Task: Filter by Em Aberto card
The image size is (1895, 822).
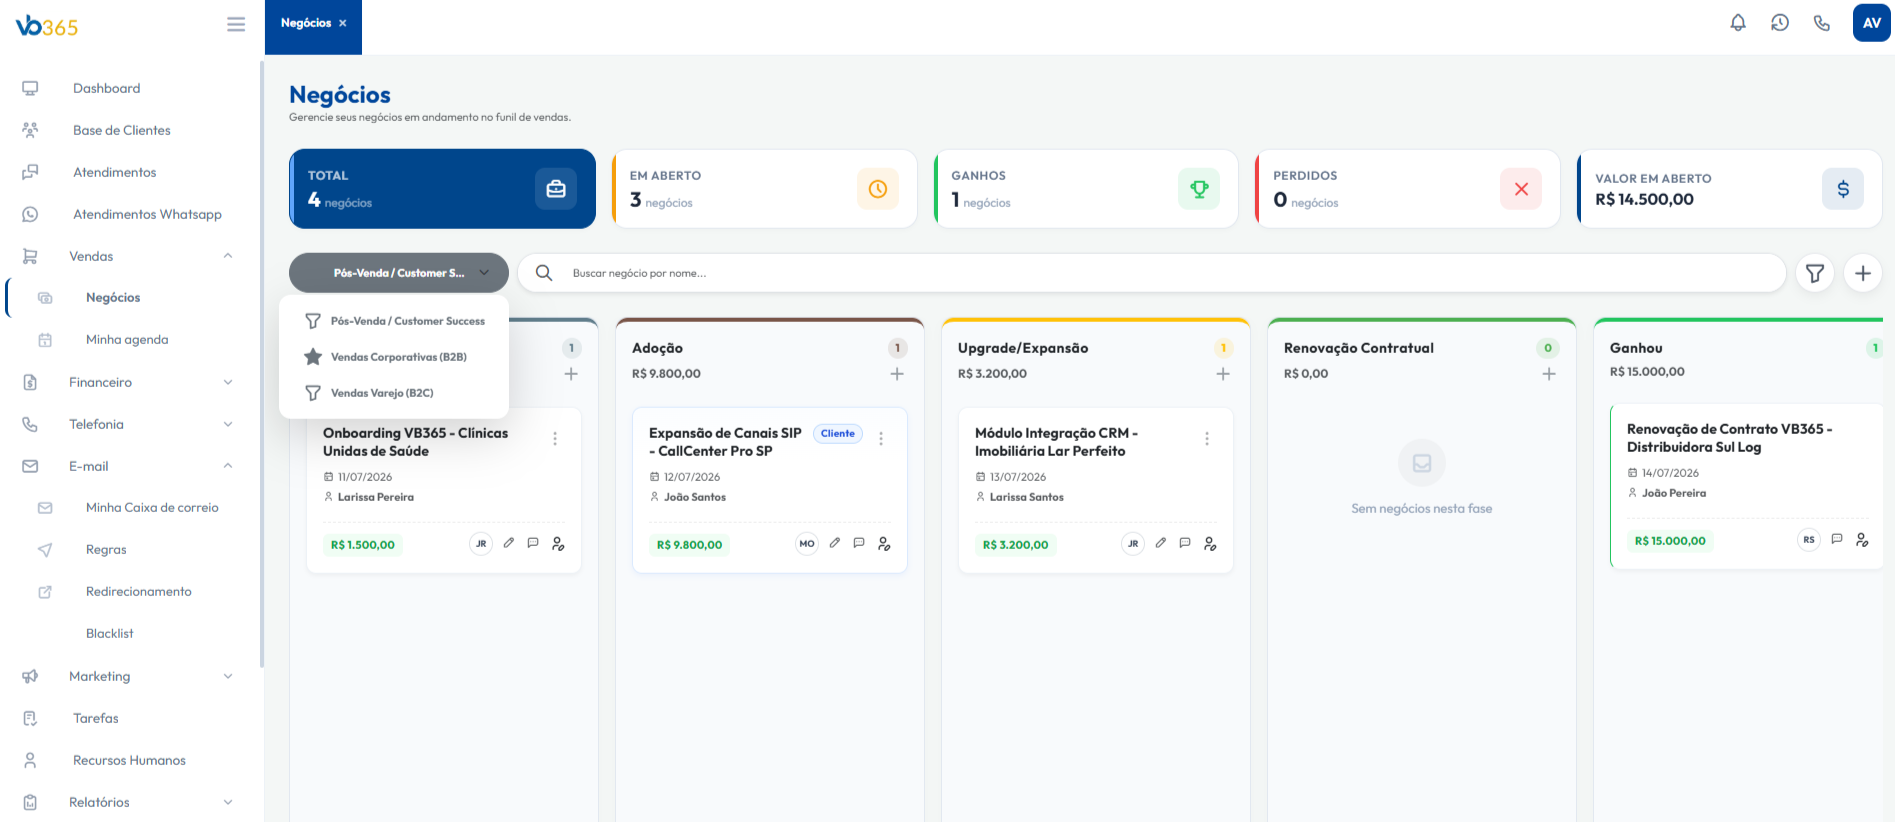Action: 764,189
